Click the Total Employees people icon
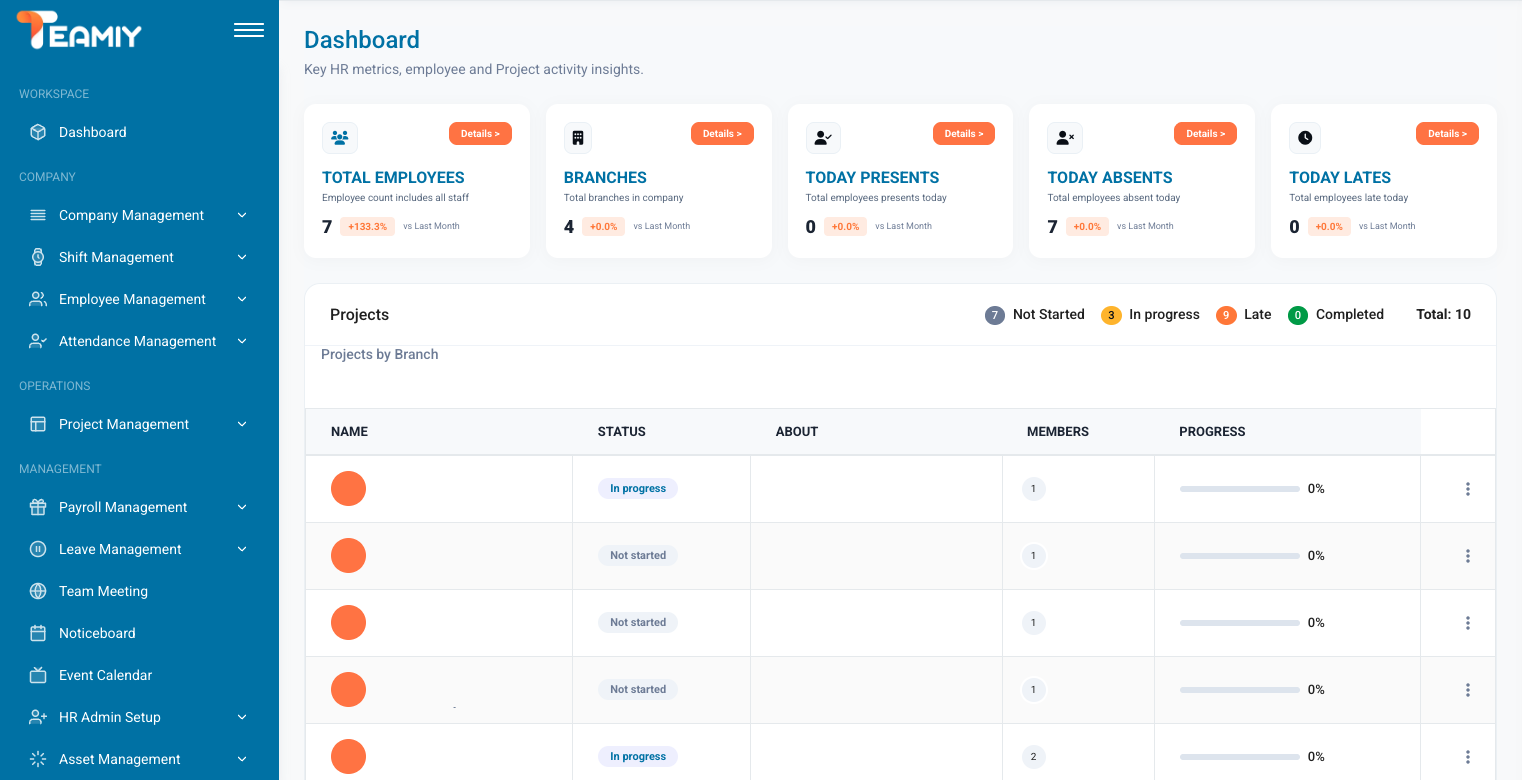 340,138
